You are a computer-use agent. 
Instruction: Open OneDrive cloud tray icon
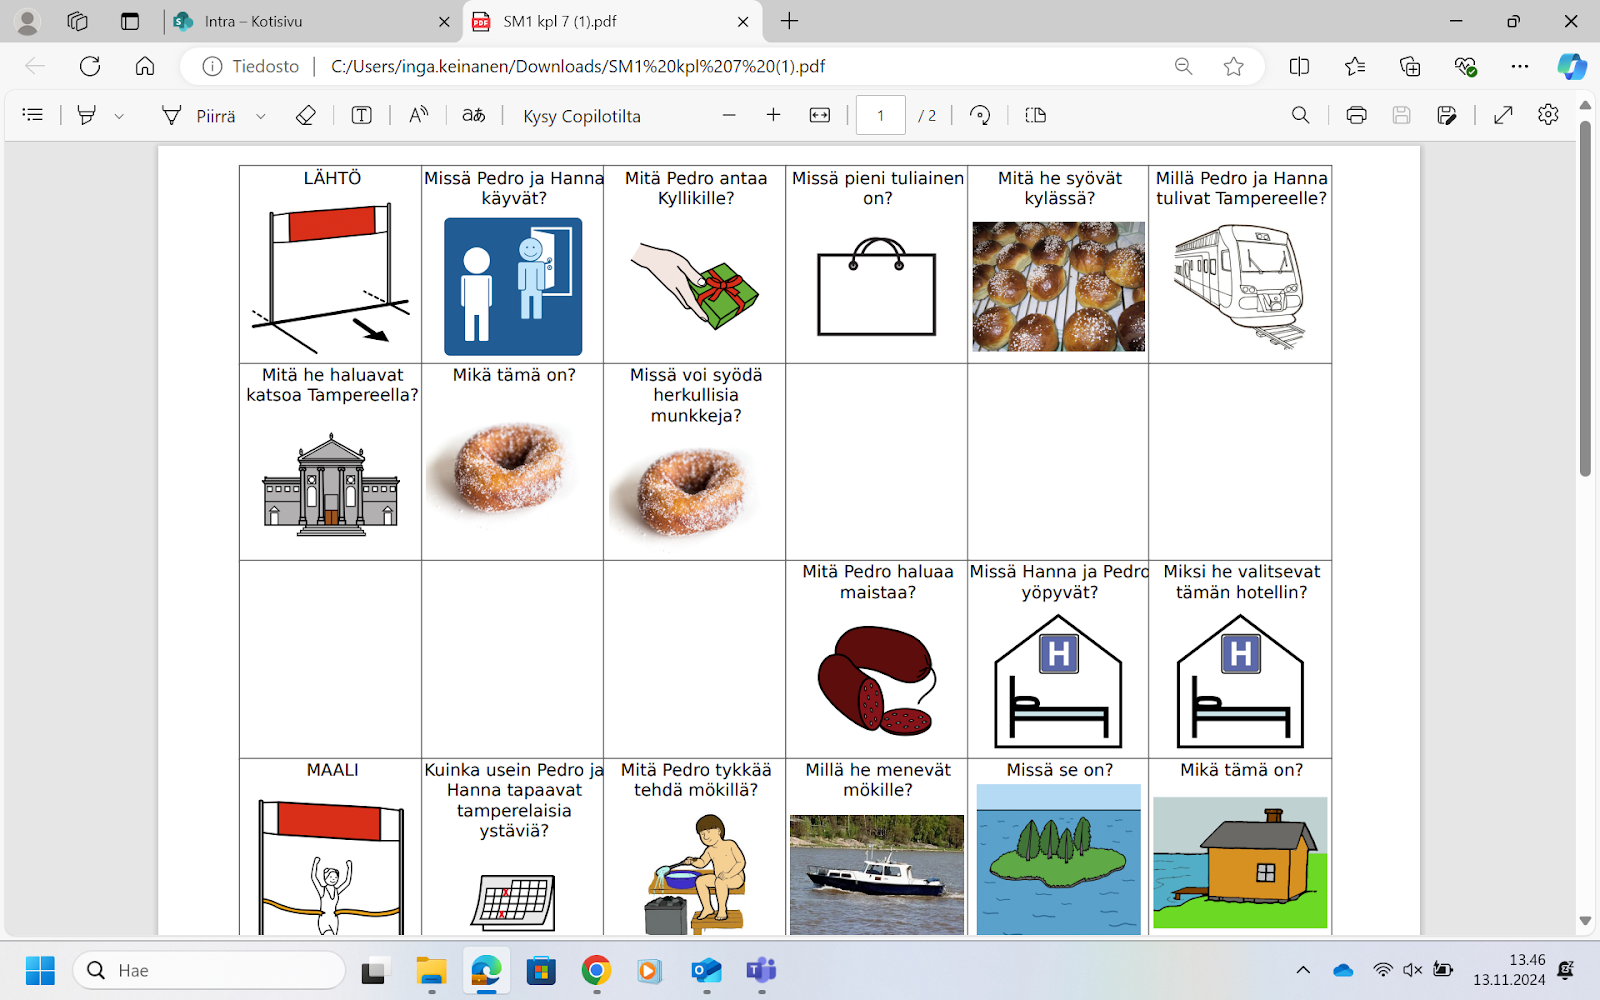pyautogui.click(x=1343, y=970)
